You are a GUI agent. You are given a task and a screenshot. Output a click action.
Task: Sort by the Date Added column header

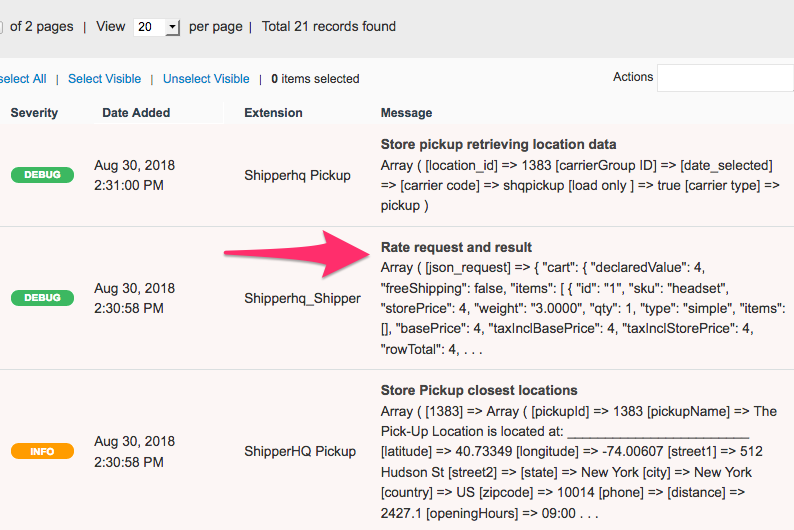pos(136,113)
